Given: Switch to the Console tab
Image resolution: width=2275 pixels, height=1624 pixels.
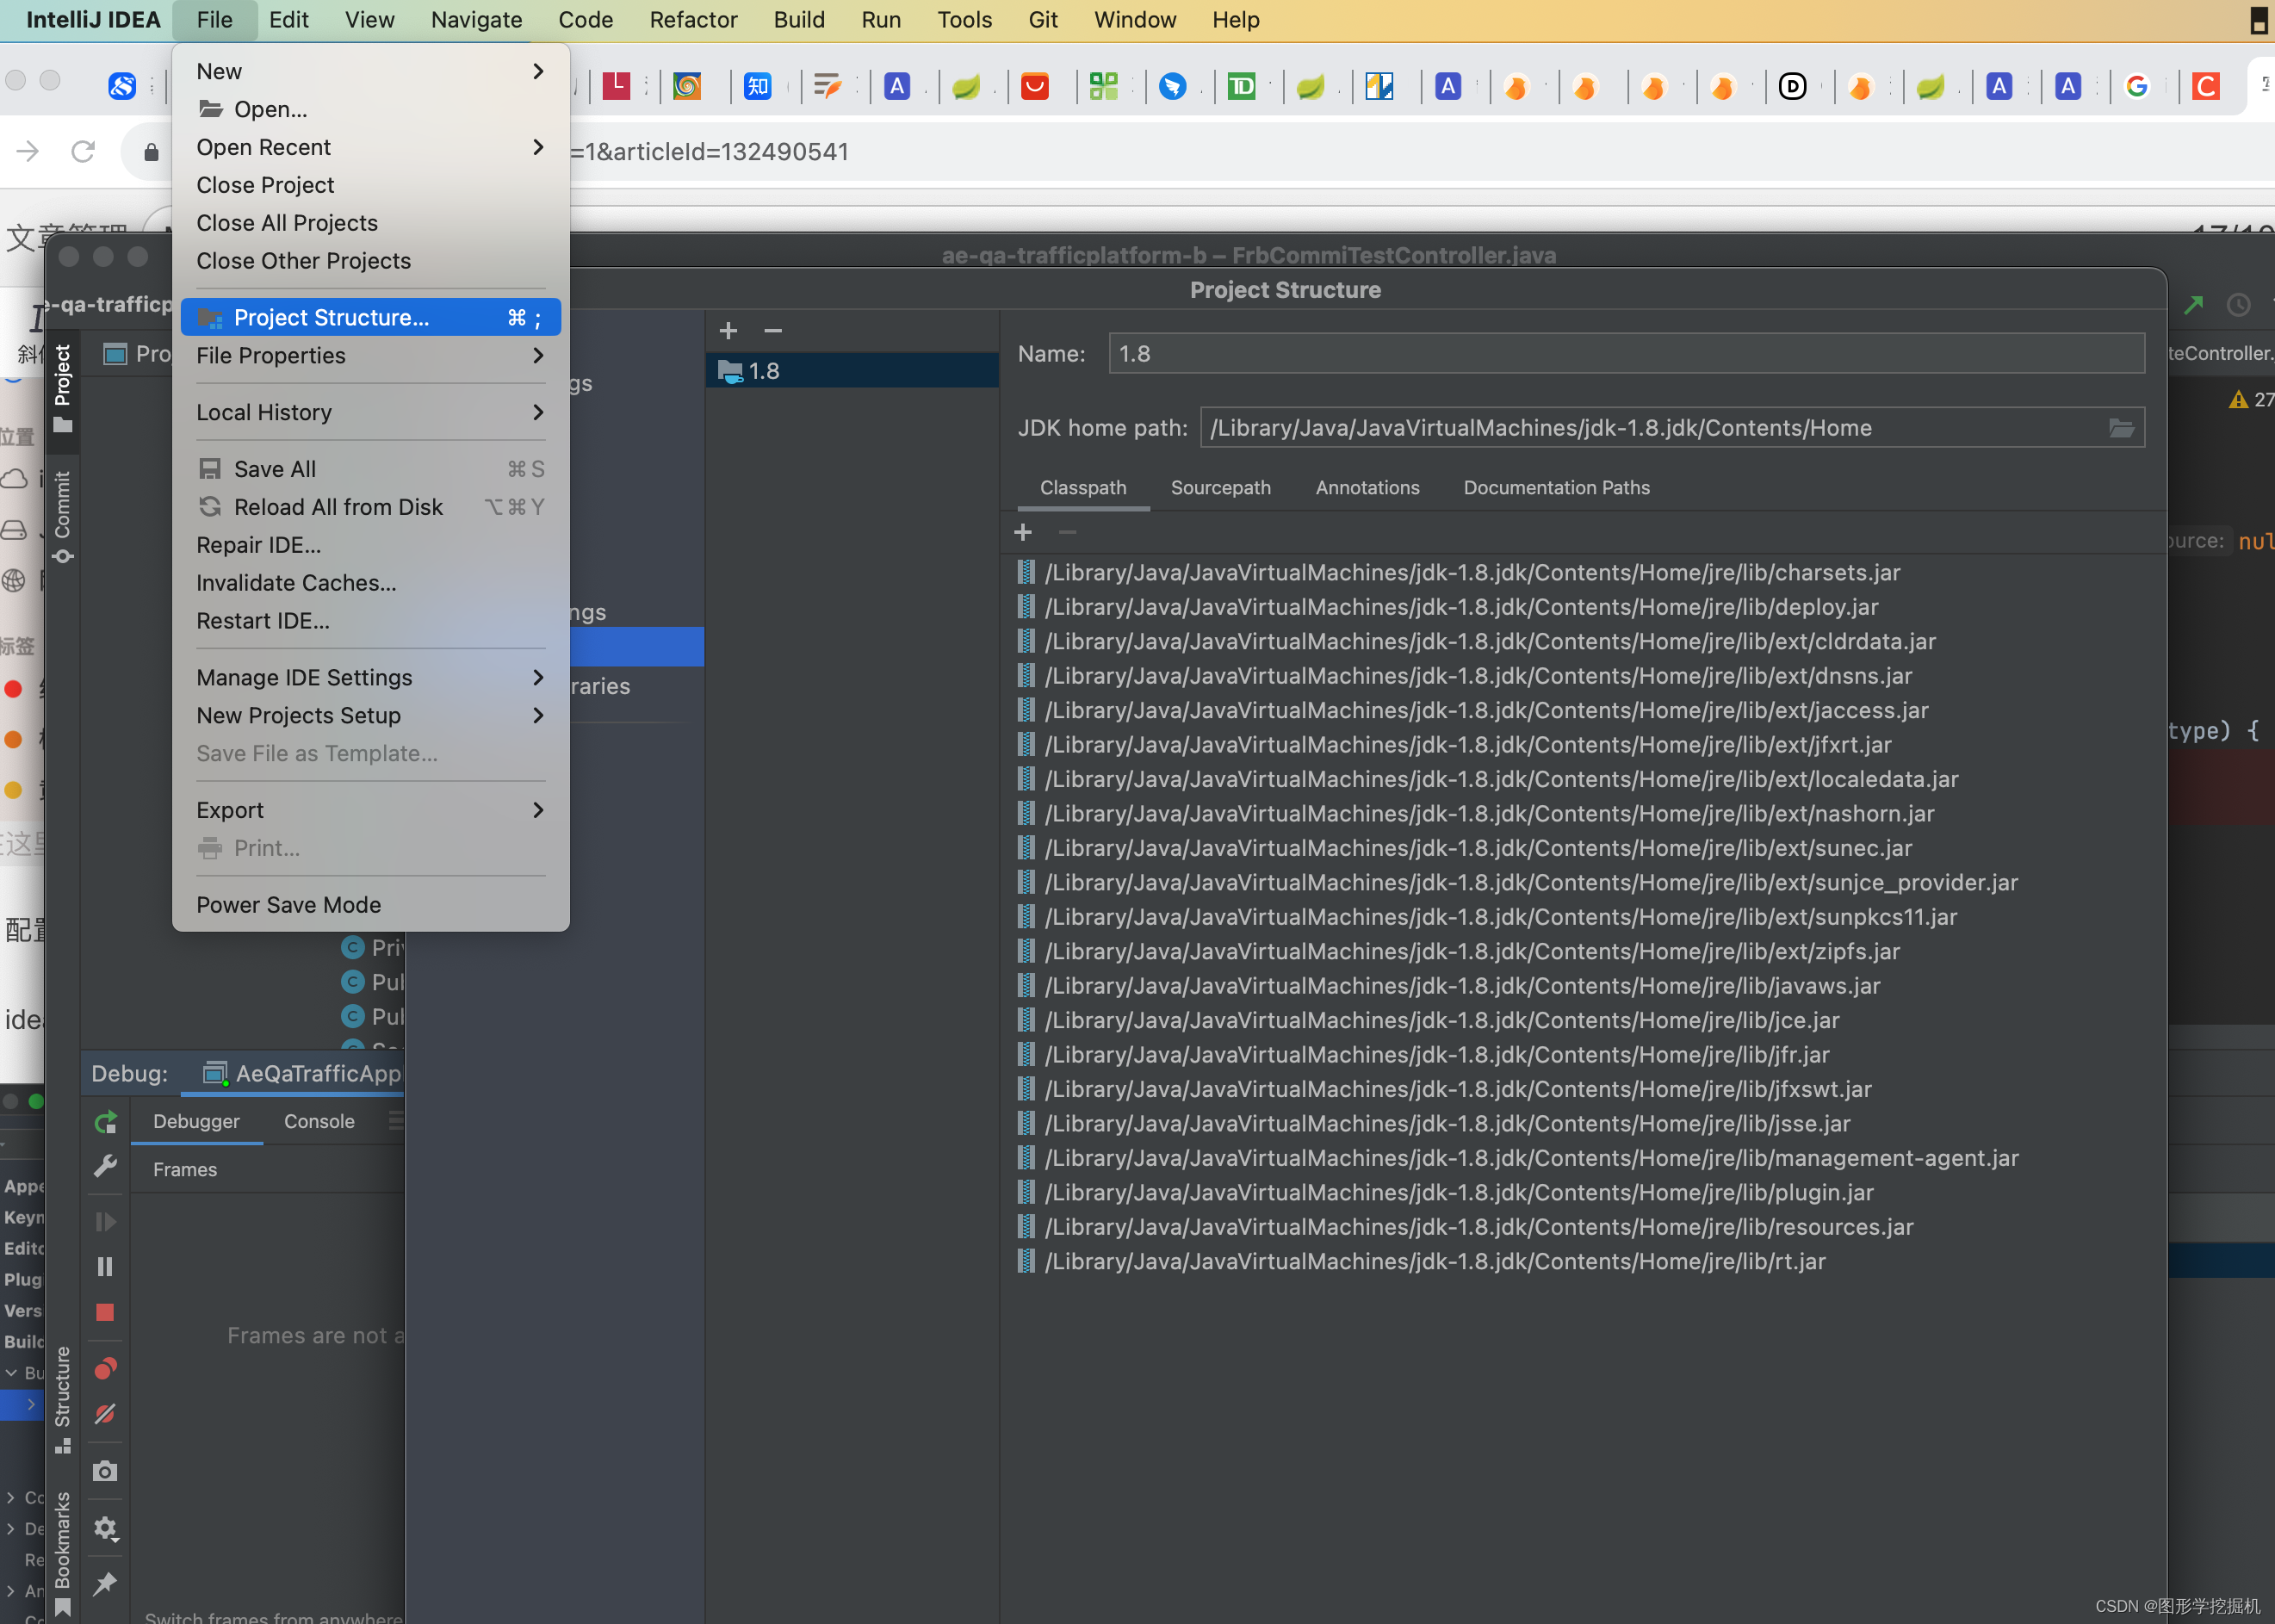Looking at the screenshot, I should click(x=319, y=1122).
